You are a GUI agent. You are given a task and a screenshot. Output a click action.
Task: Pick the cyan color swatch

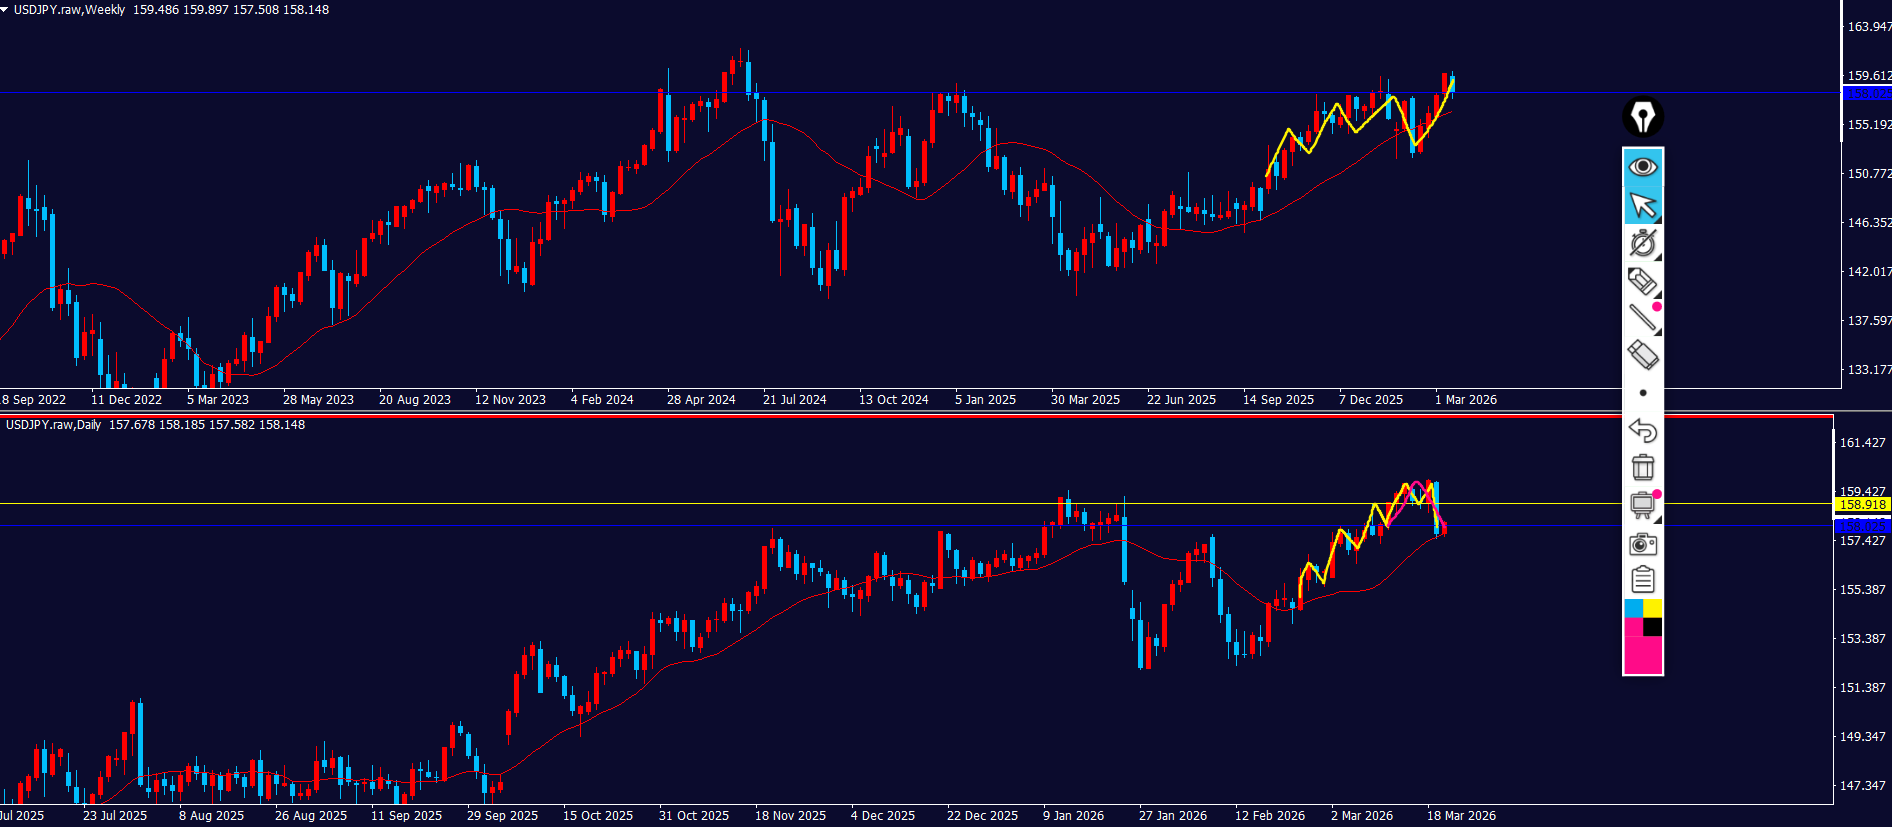click(x=1633, y=608)
